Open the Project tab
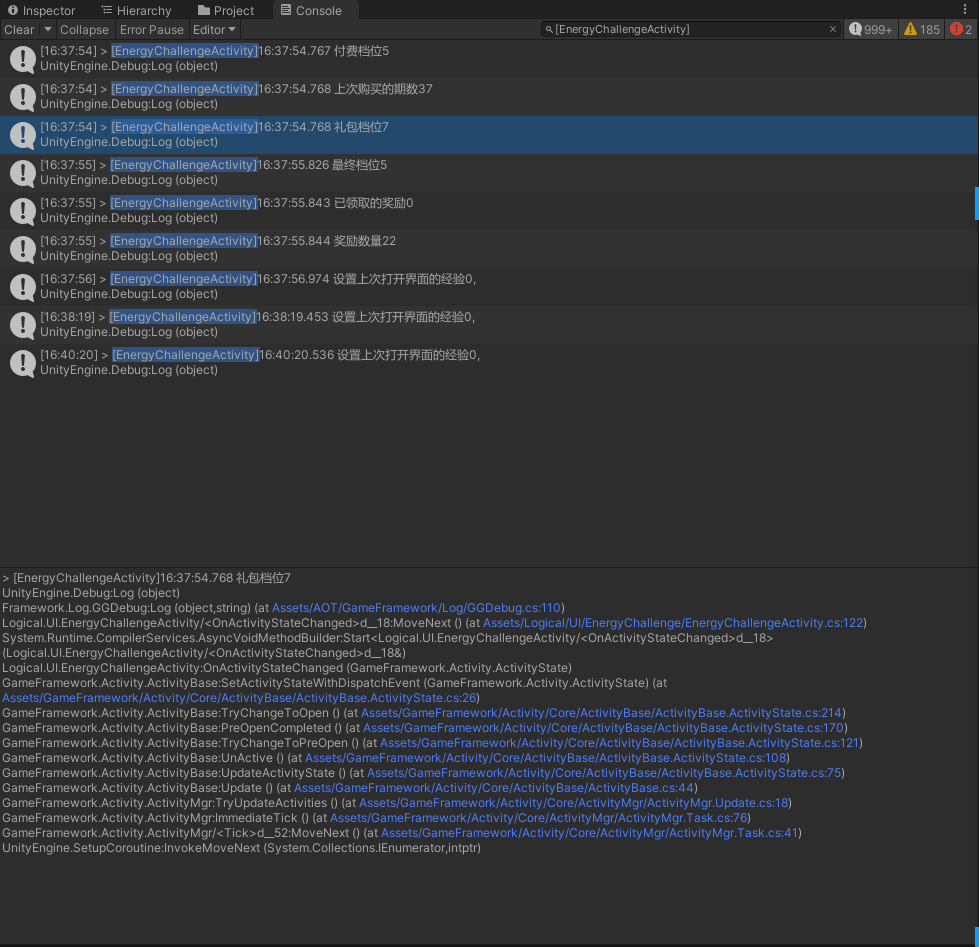The height and width of the screenshot is (947, 979). (x=226, y=11)
